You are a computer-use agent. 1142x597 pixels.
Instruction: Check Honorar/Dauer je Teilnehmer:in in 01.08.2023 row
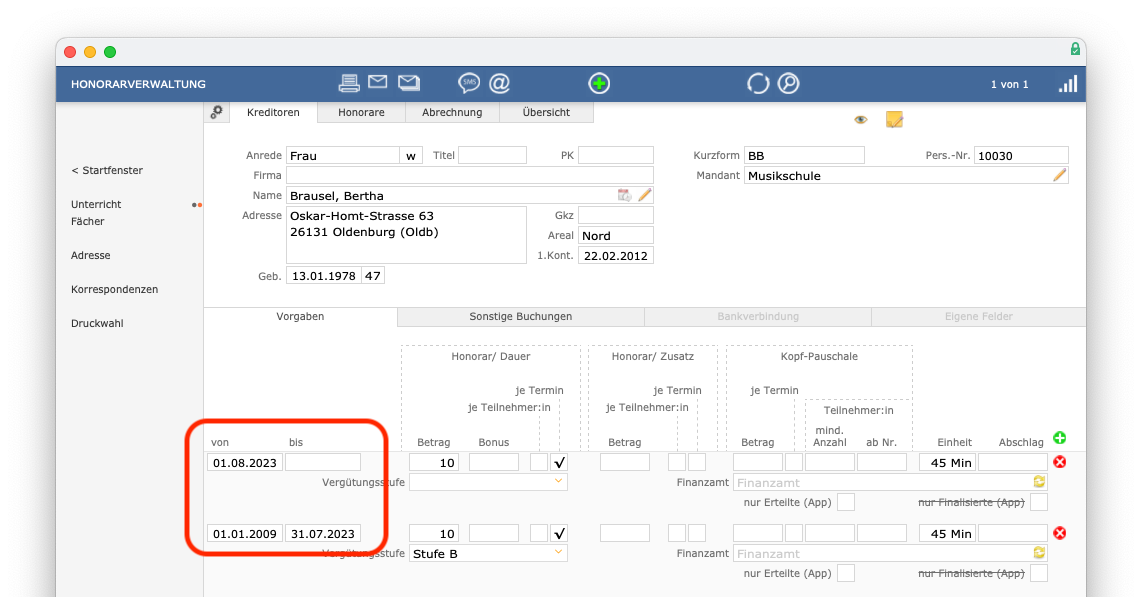(x=539, y=462)
